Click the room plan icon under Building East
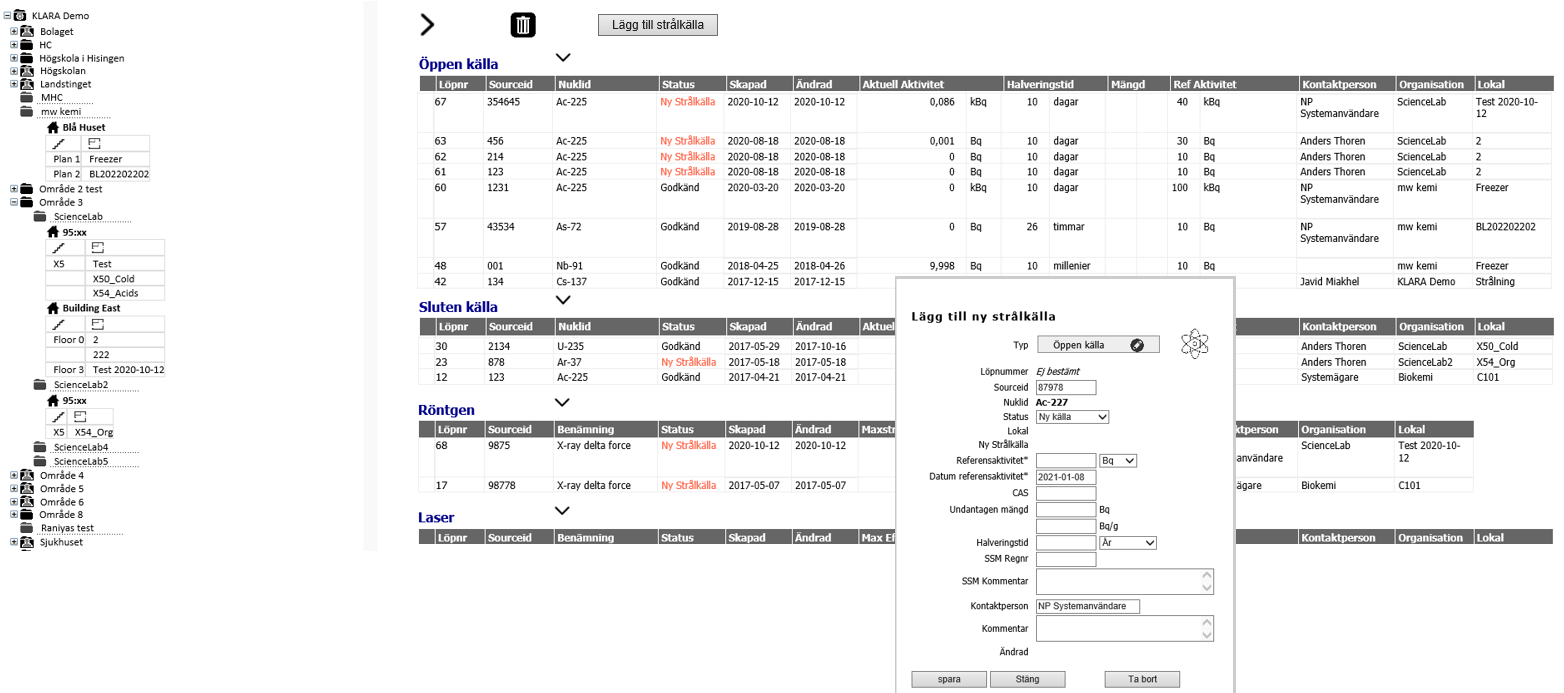 point(97,325)
